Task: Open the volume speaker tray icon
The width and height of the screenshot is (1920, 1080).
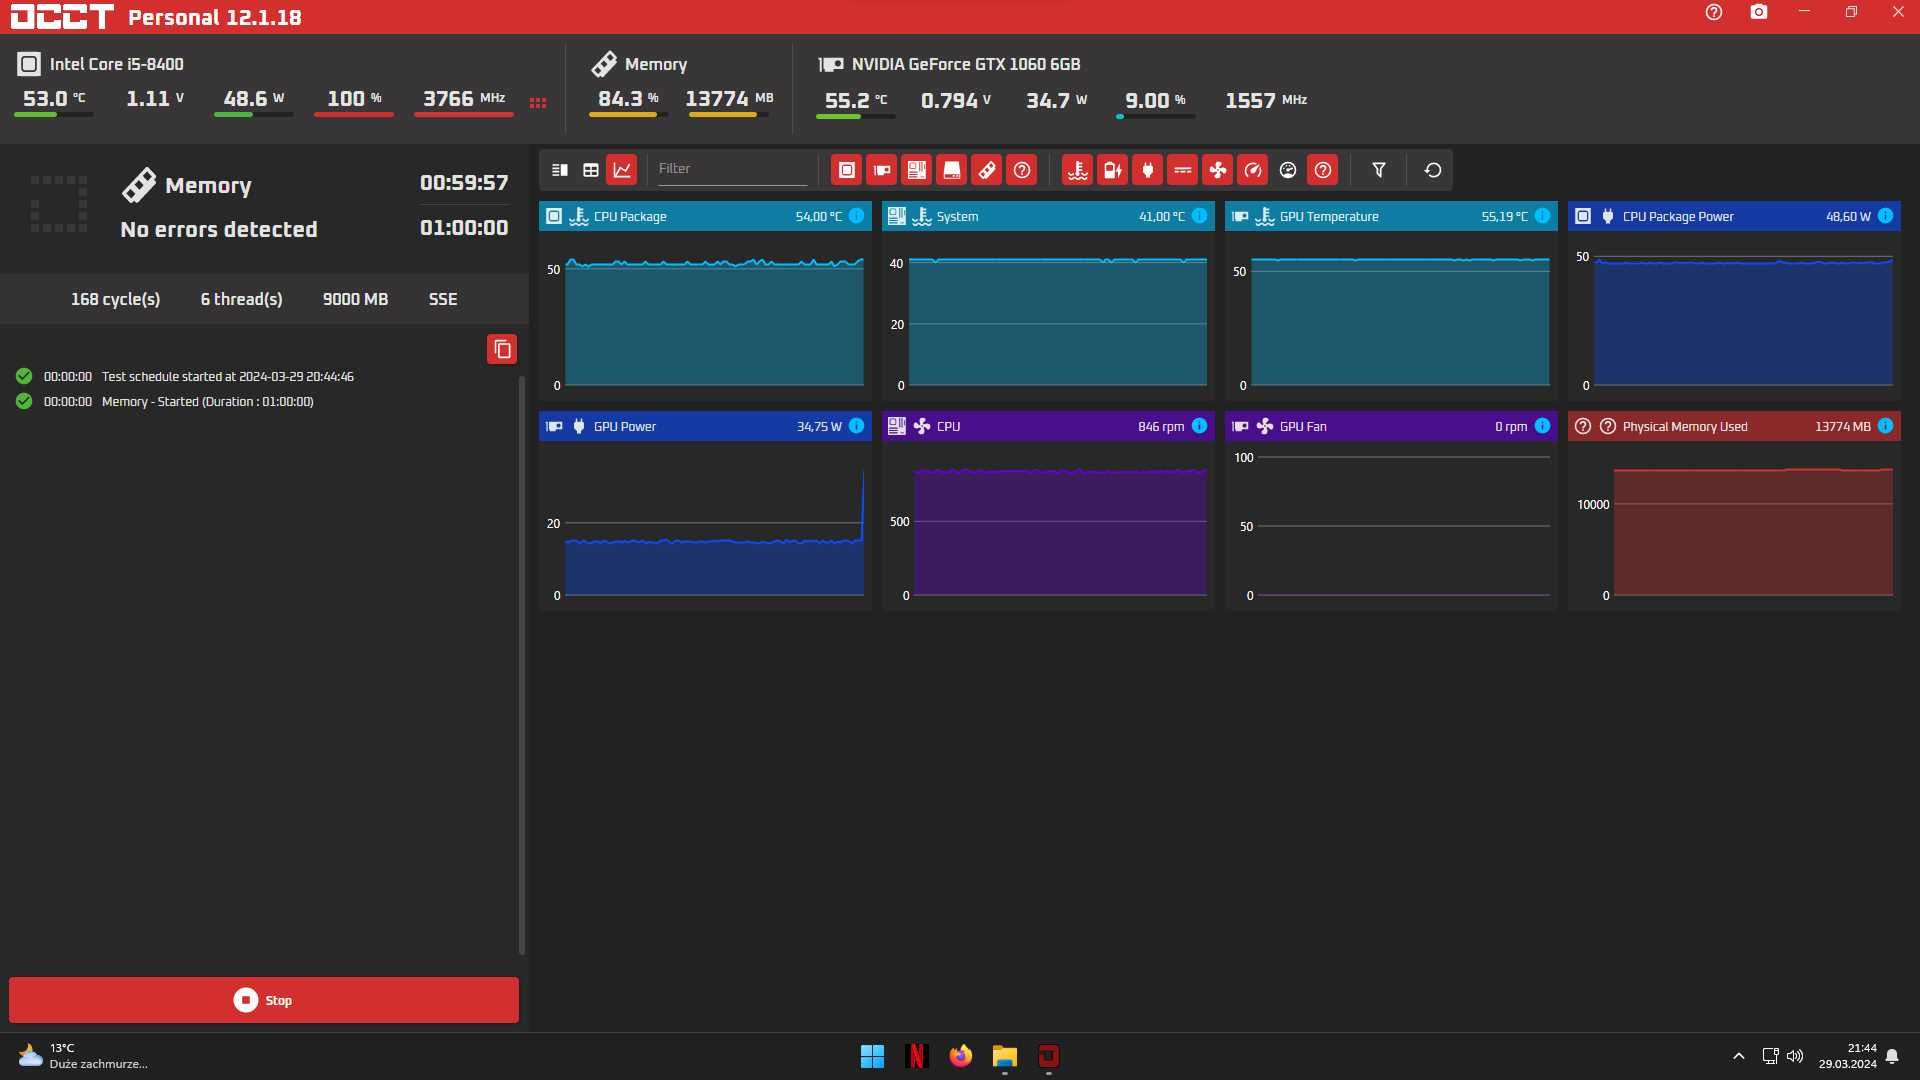Action: click(x=1795, y=1056)
